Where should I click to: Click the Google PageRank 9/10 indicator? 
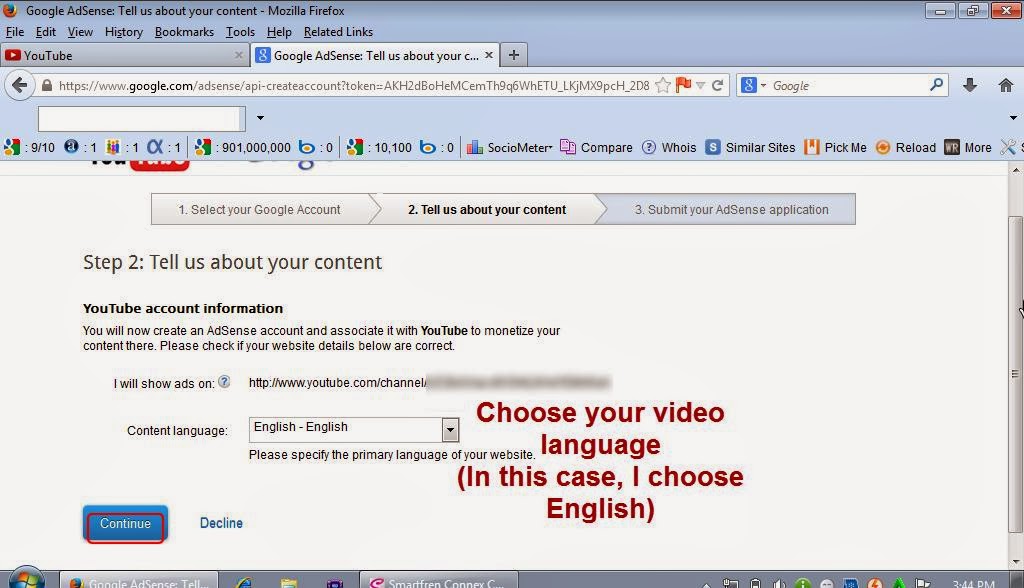click(30, 148)
